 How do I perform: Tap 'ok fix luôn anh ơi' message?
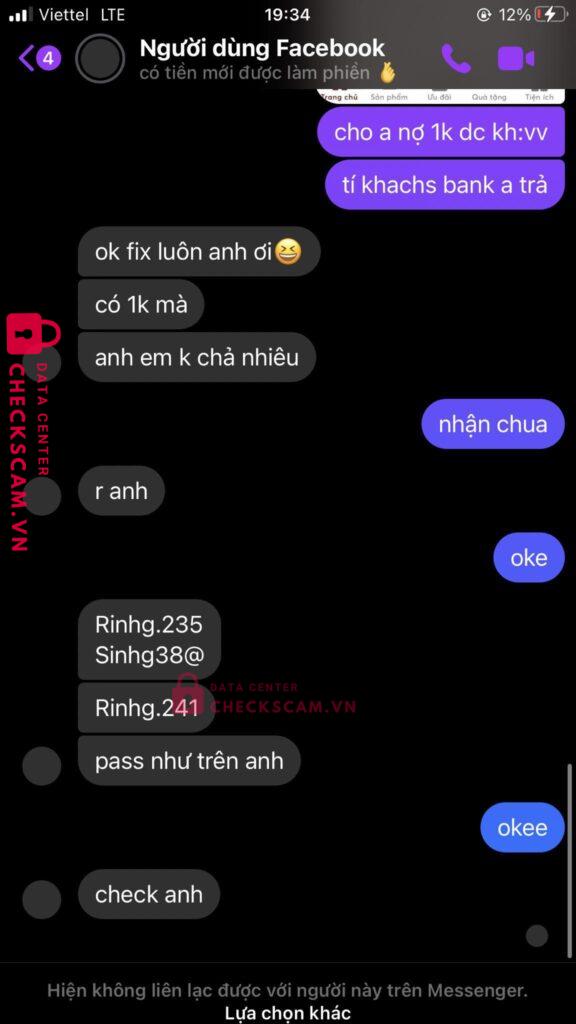[x=199, y=251]
